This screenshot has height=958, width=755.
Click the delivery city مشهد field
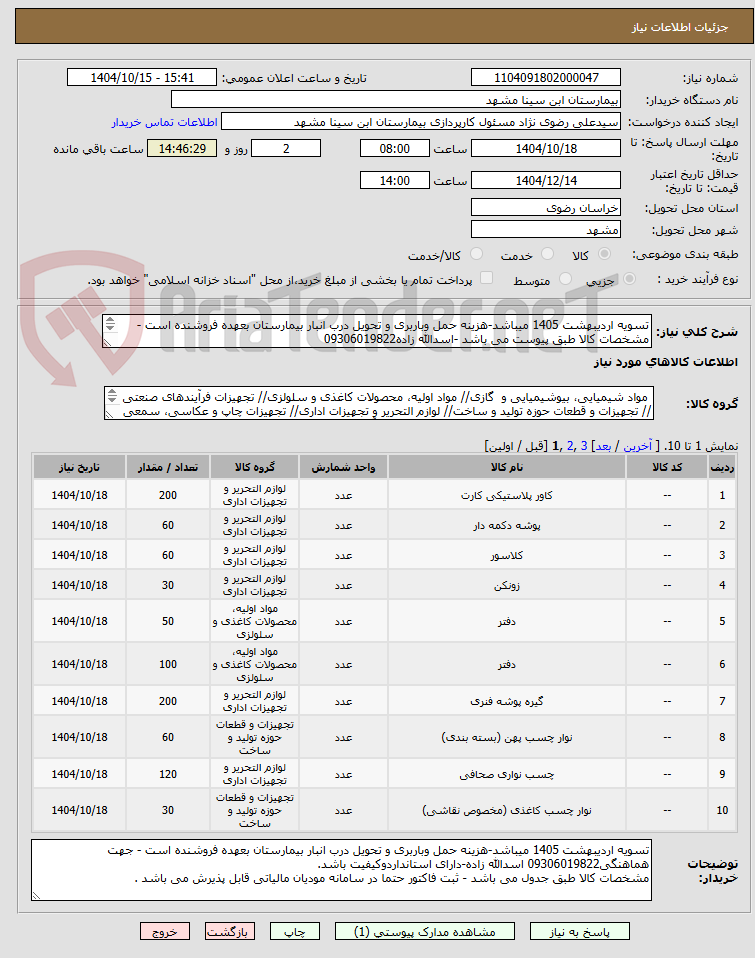click(546, 230)
